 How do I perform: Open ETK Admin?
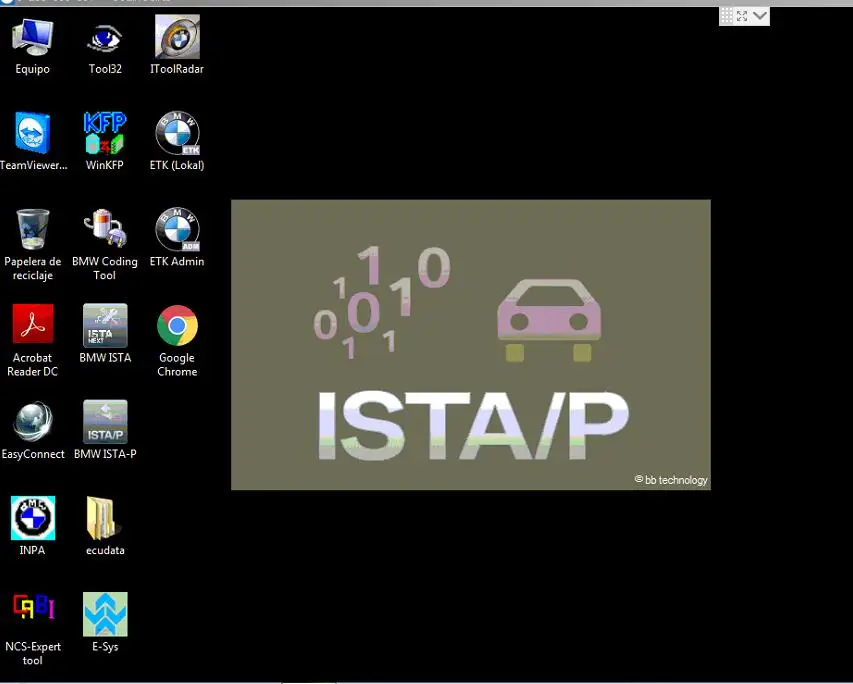tap(176, 230)
